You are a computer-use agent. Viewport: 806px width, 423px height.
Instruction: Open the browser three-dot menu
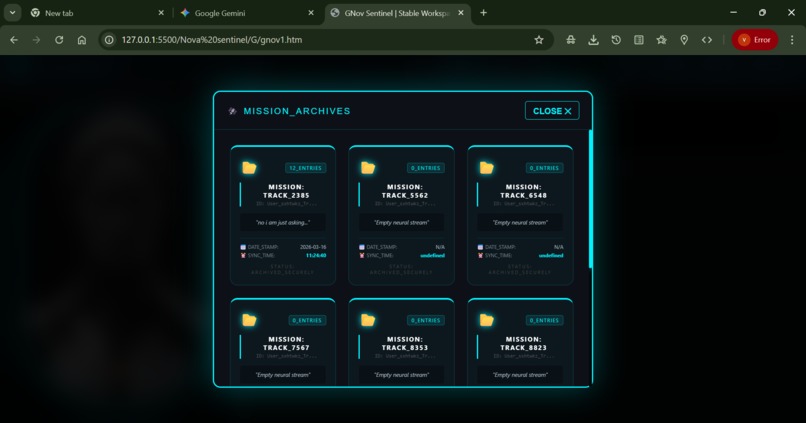[792, 40]
